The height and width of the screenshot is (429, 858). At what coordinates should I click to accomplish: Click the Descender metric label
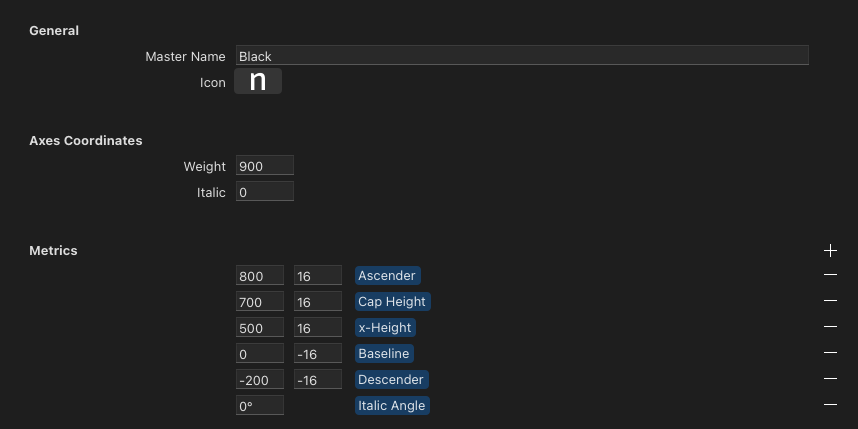coord(391,380)
